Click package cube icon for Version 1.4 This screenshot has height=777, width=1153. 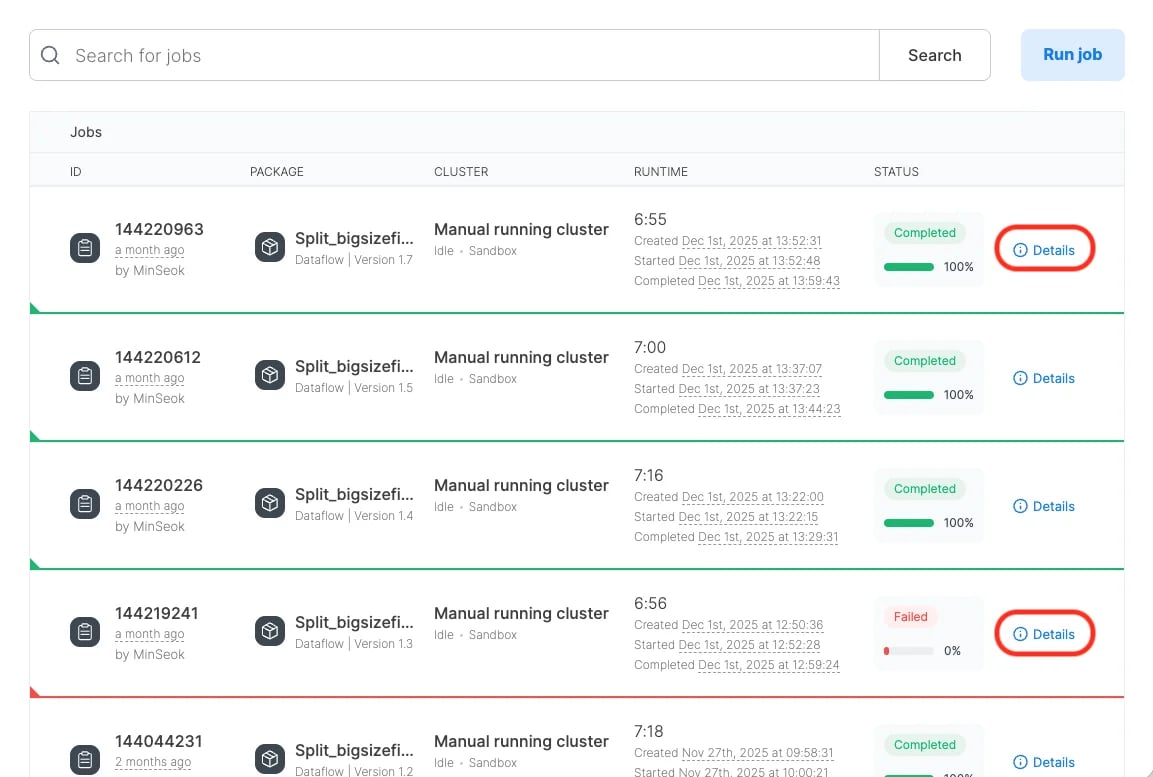click(270, 503)
